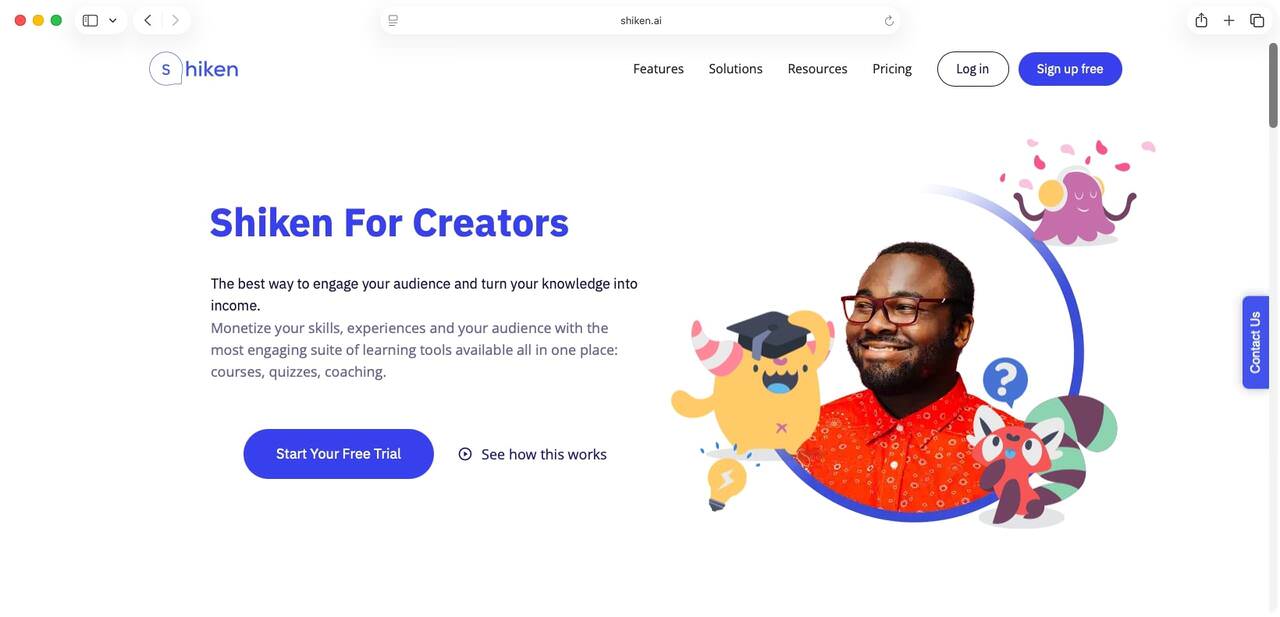Open the Contact Us side tab
Viewport: 1280px width, 617px height.
point(1256,342)
